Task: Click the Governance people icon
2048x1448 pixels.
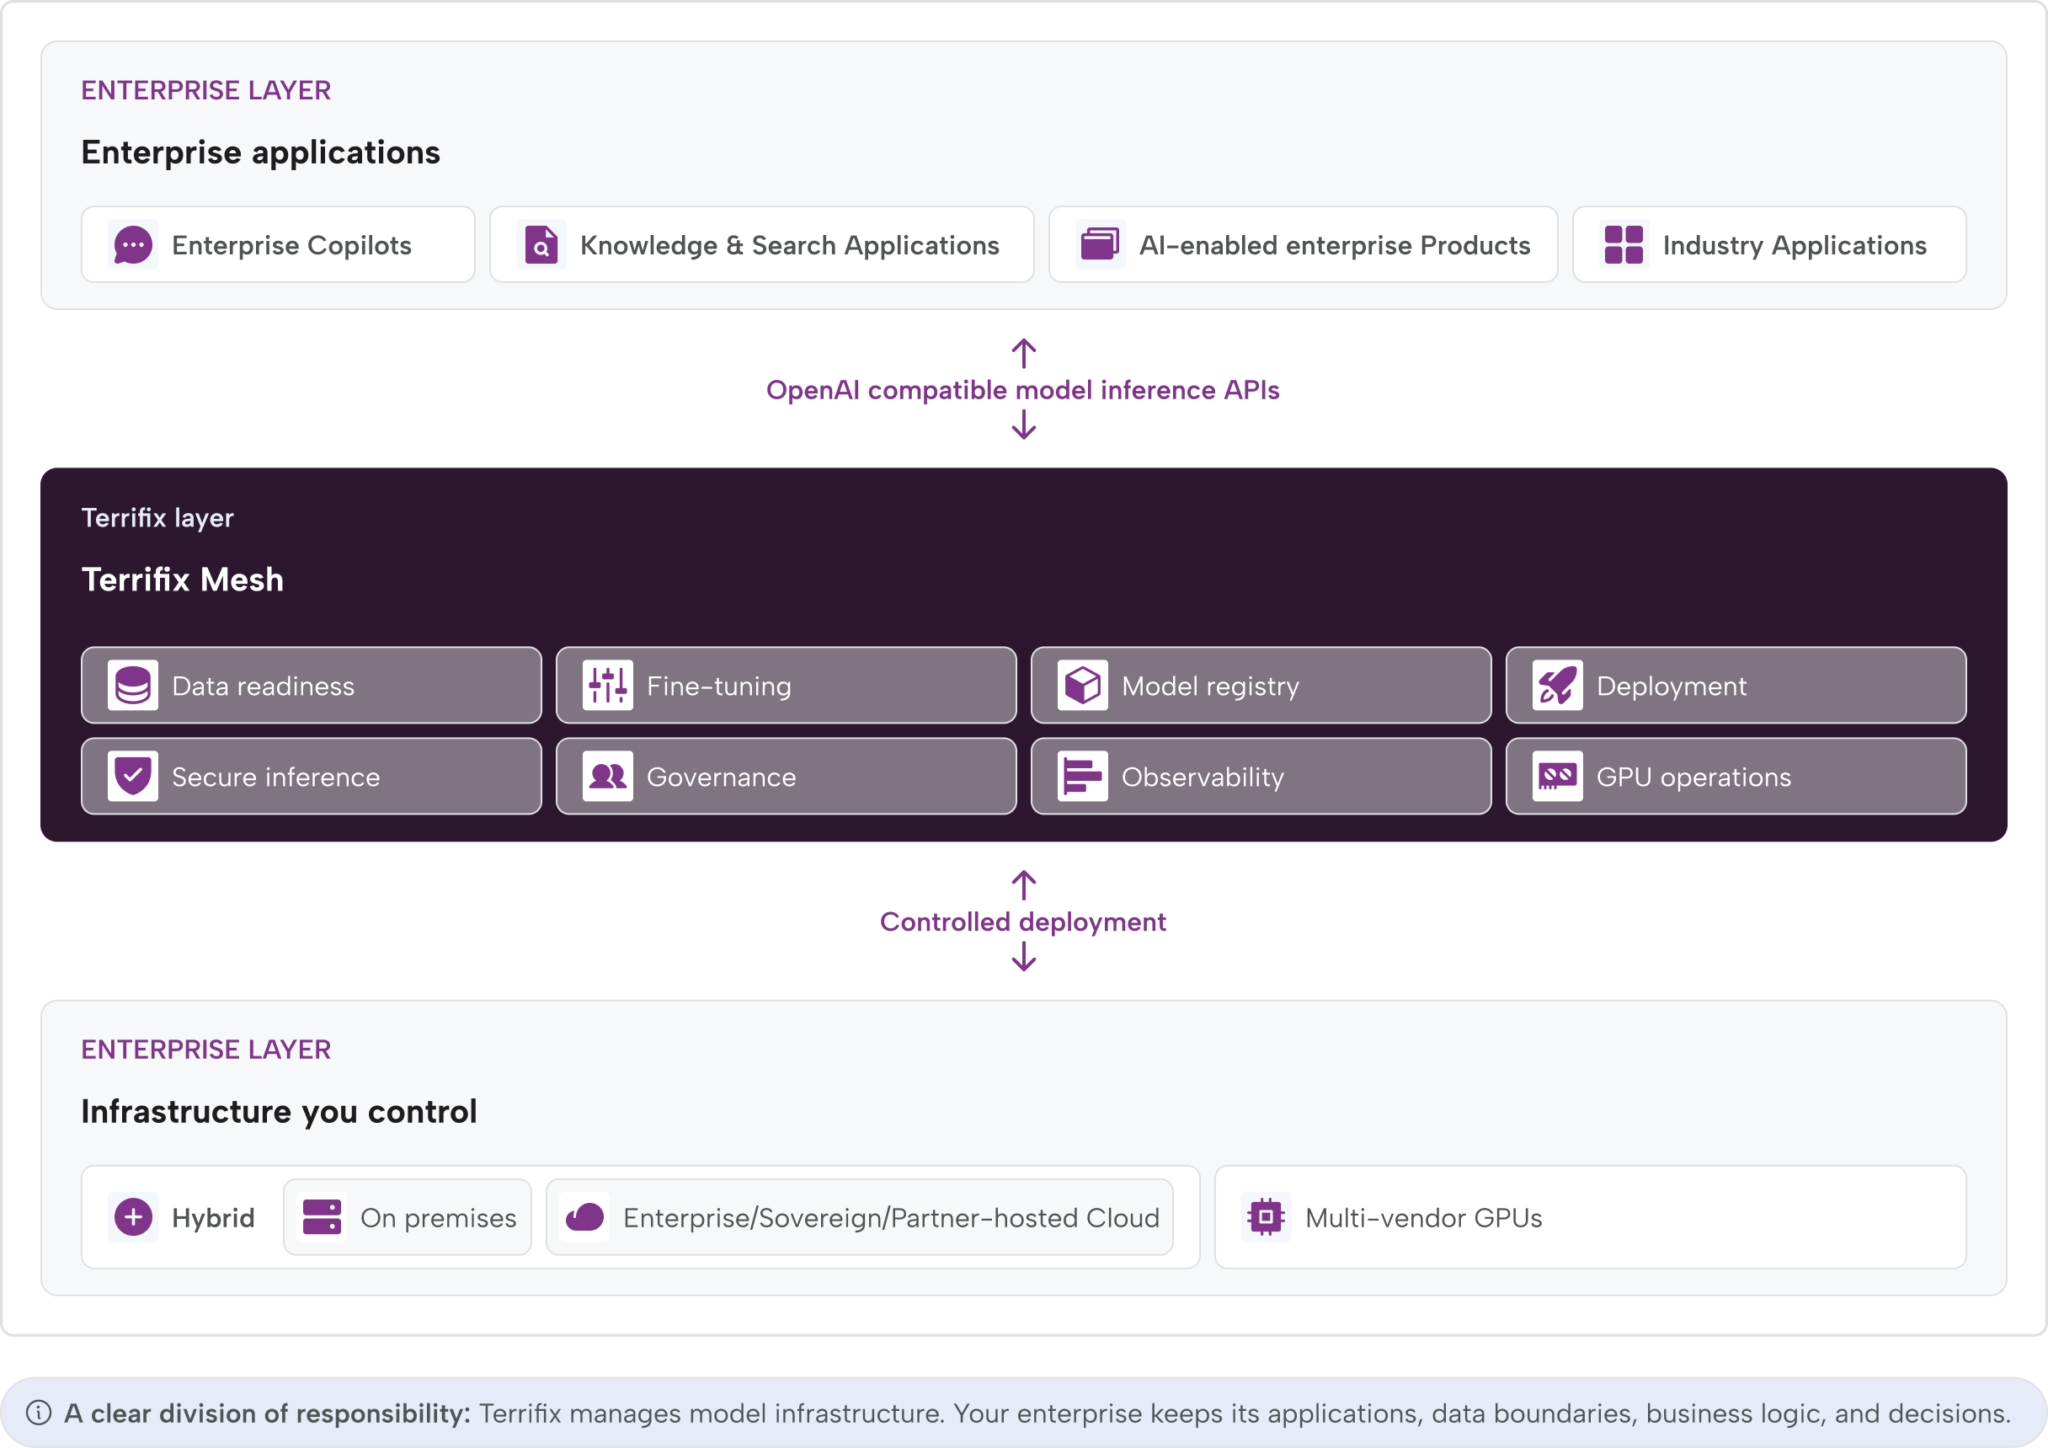Action: (x=608, y=777)
